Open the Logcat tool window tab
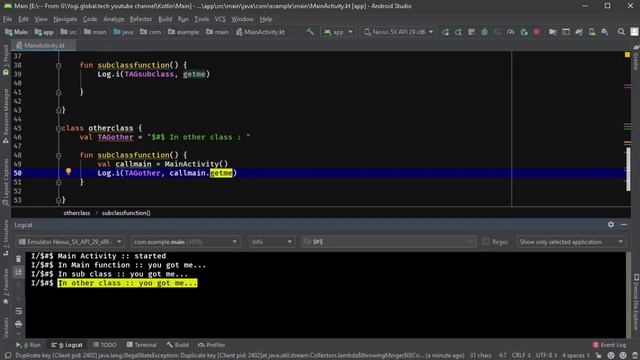 pos(67,345)
